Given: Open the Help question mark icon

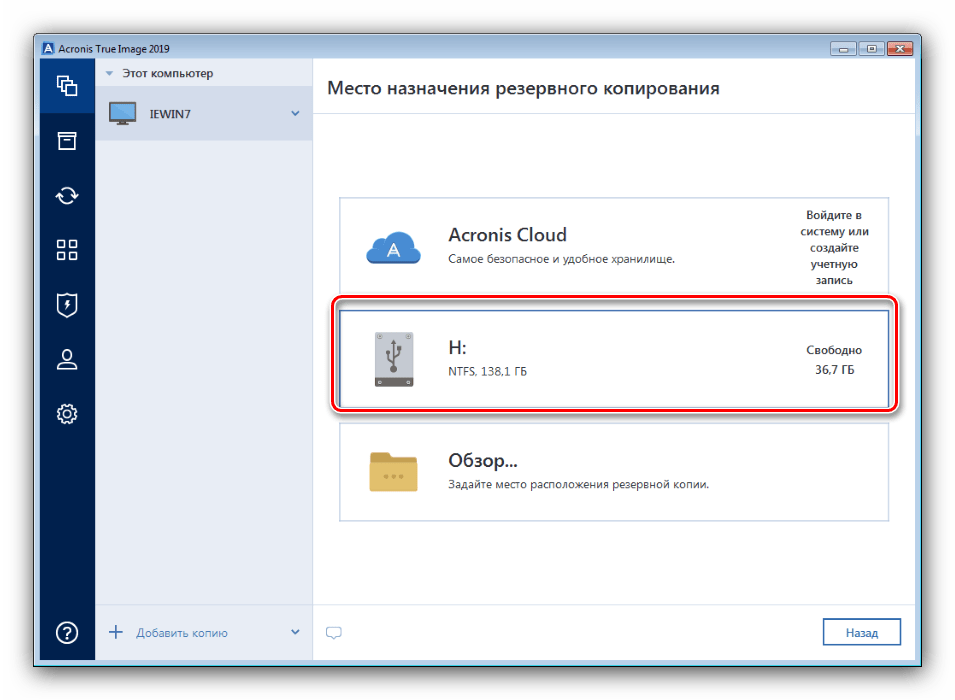Looking at the screenshot, I should click(67, 632).
